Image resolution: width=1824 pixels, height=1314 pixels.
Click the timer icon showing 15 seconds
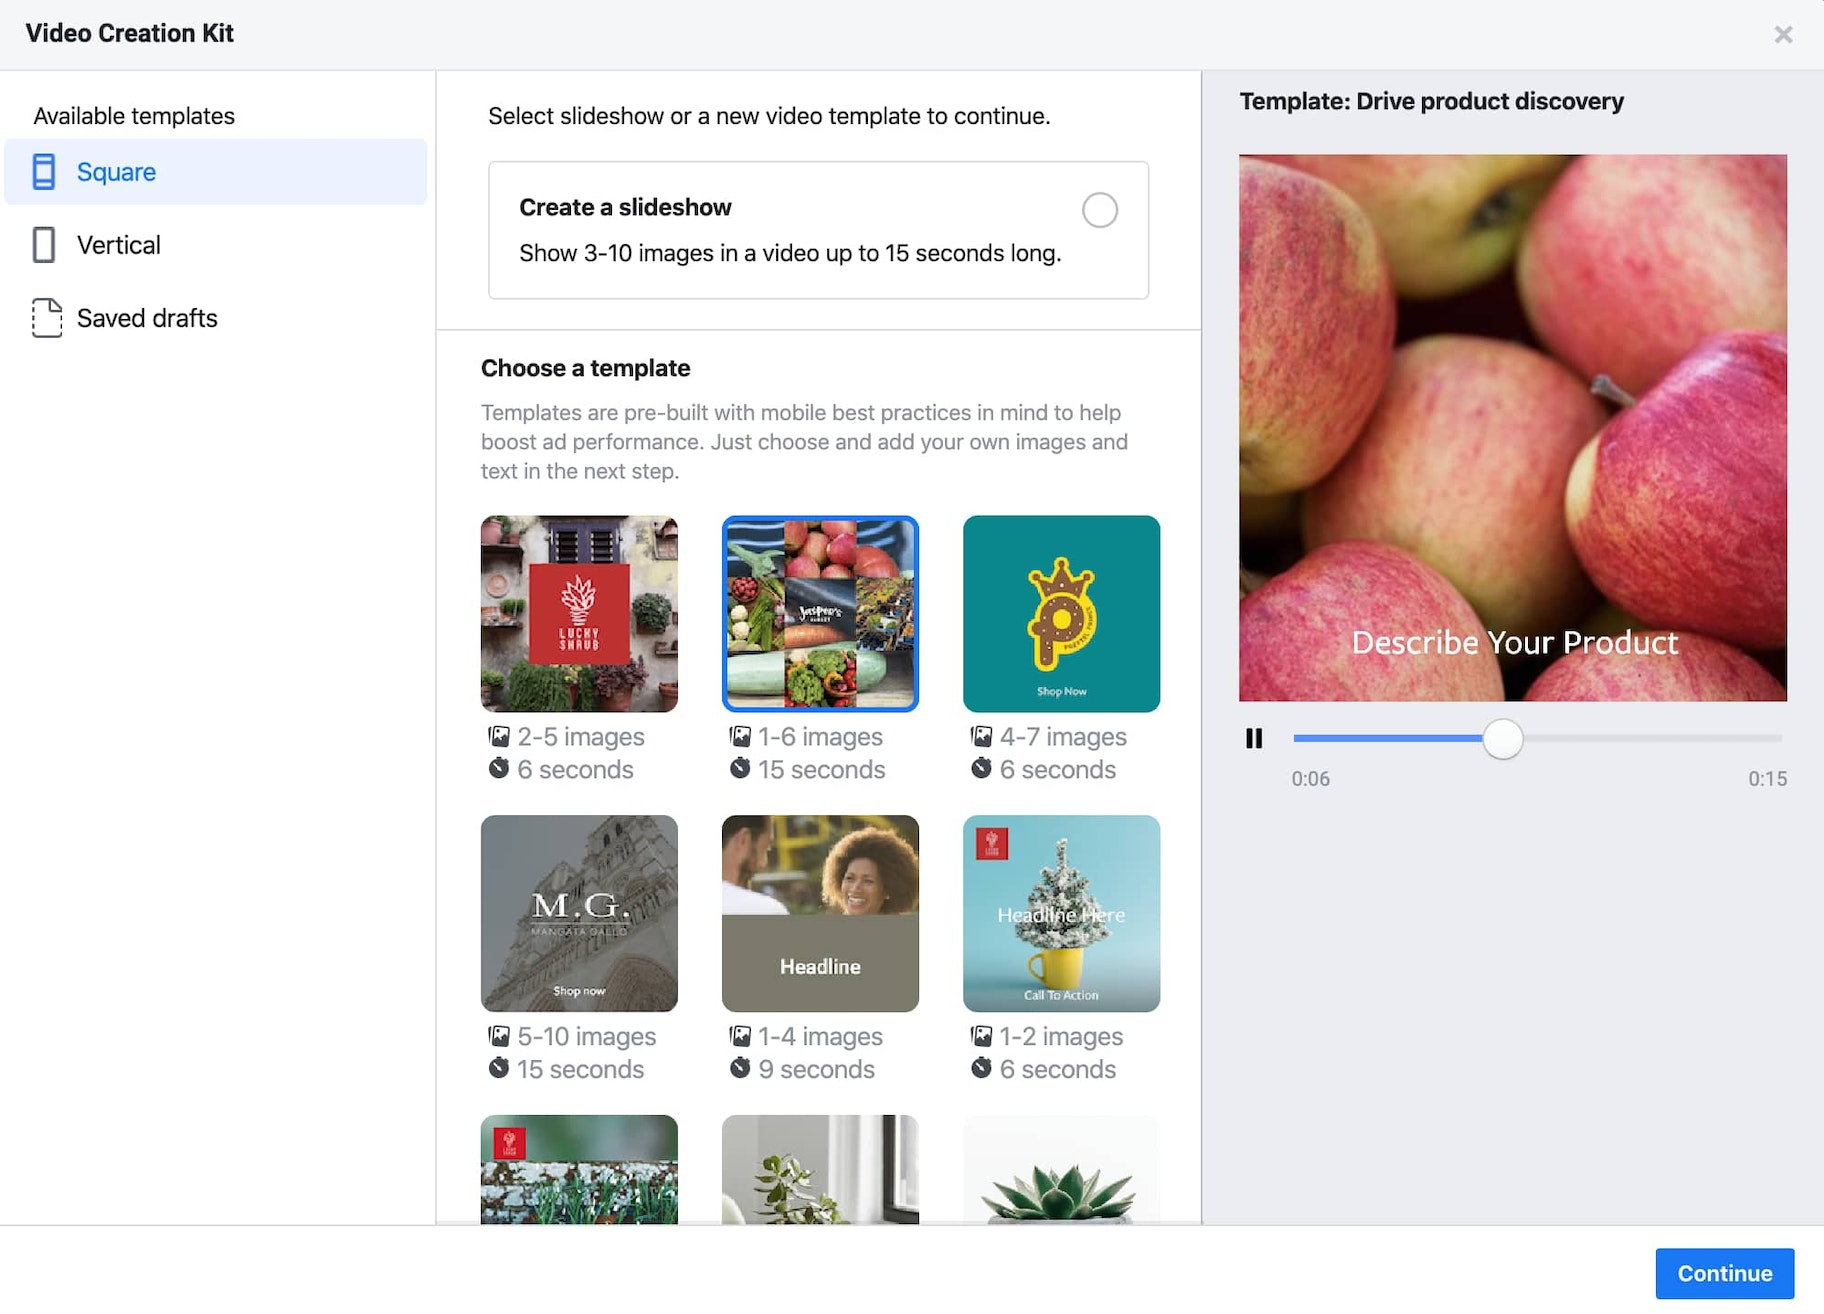741,770
